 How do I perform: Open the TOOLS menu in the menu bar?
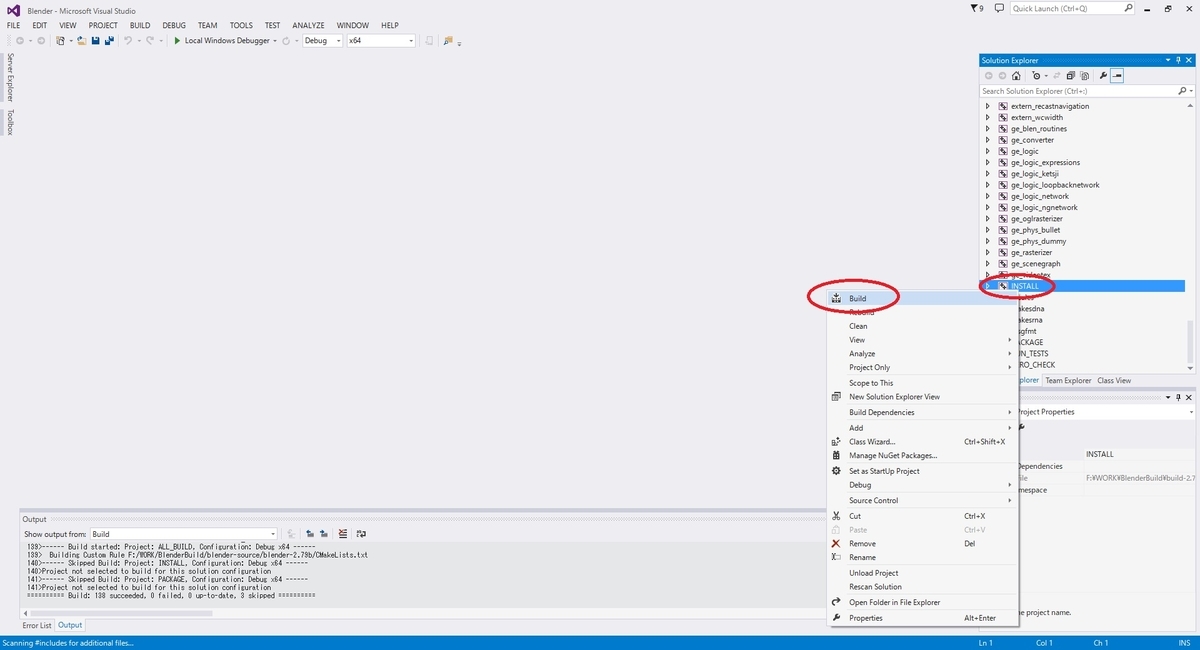[241, 25]
